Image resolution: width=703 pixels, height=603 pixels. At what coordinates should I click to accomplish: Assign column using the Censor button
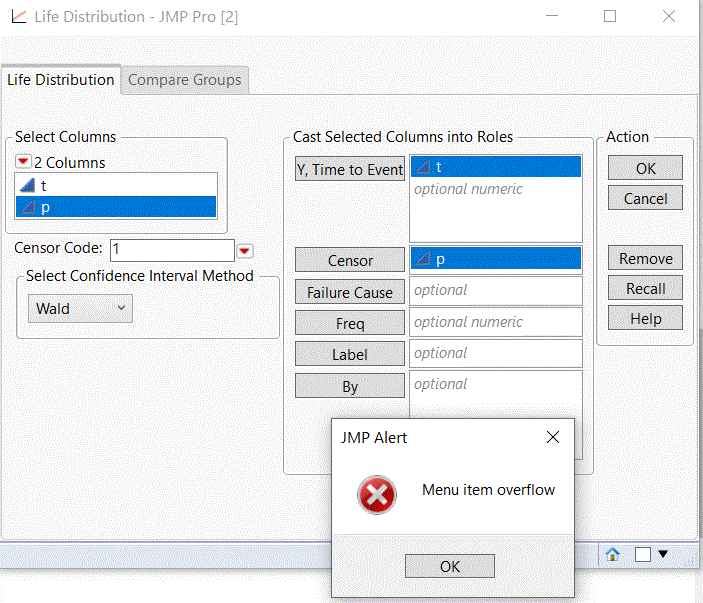point(350,260)
